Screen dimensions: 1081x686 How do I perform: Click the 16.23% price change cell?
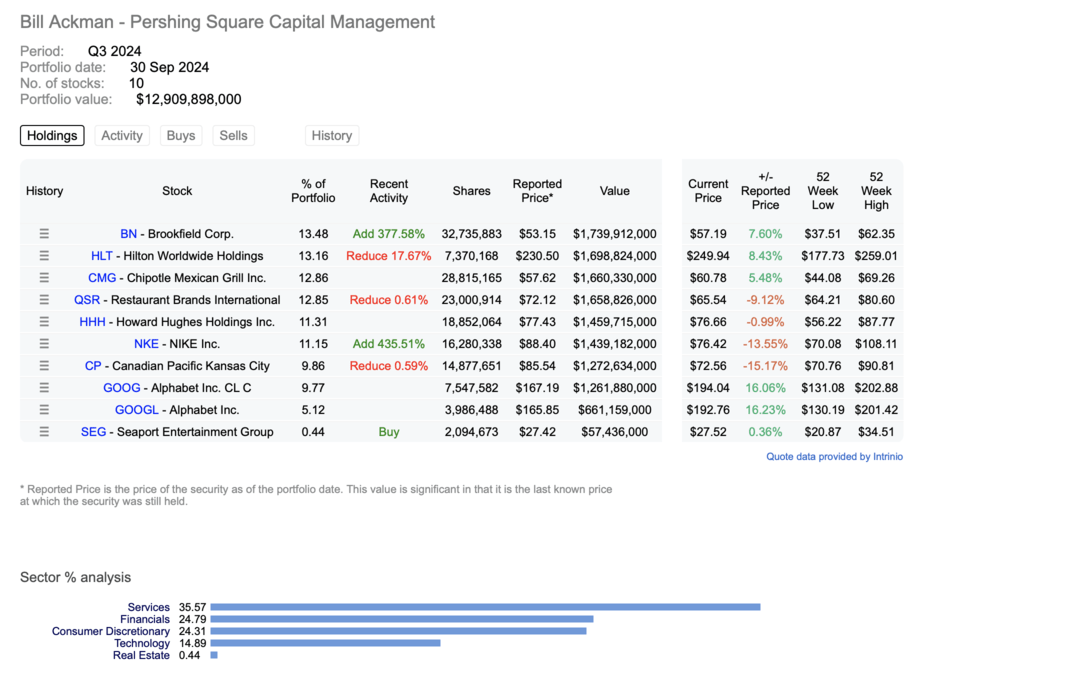[765, 410]
